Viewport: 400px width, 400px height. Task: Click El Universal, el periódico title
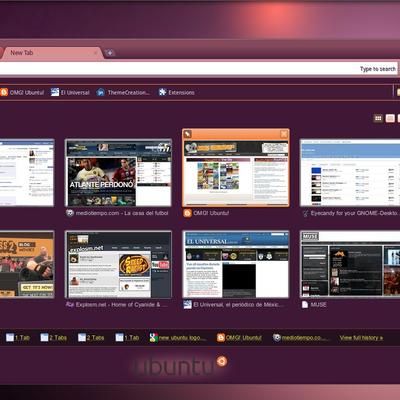[239, 304]
